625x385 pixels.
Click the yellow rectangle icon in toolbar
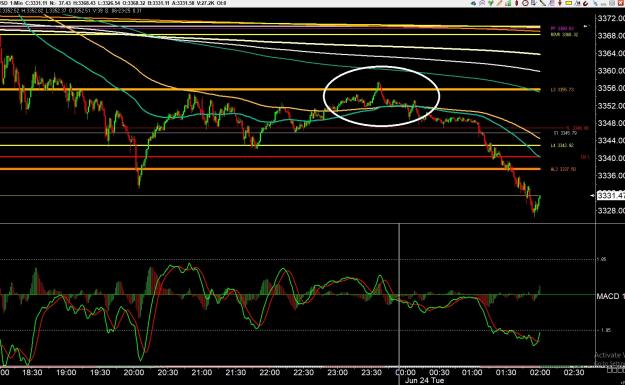point(569,3)
